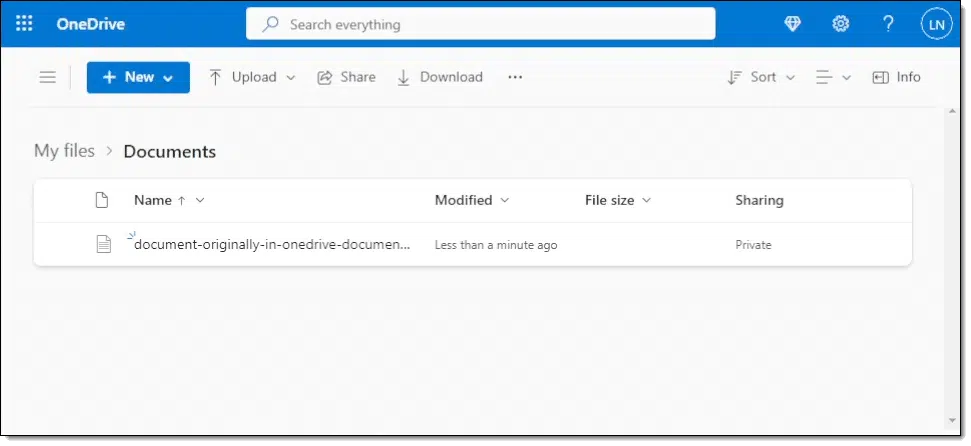The image size is (971, 446).
Task: Switch view layout options dropdown
Action: 833,77
